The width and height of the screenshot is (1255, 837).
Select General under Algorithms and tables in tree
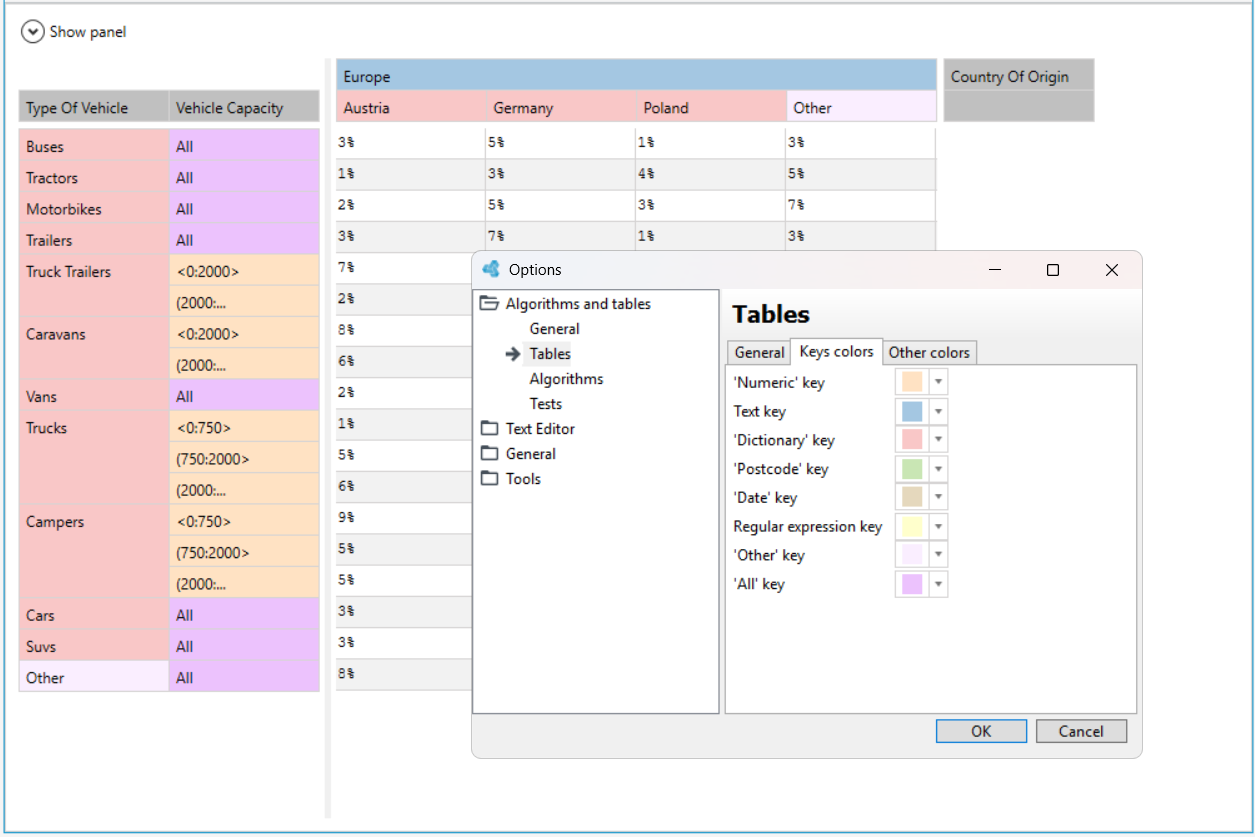pos(554,329)
